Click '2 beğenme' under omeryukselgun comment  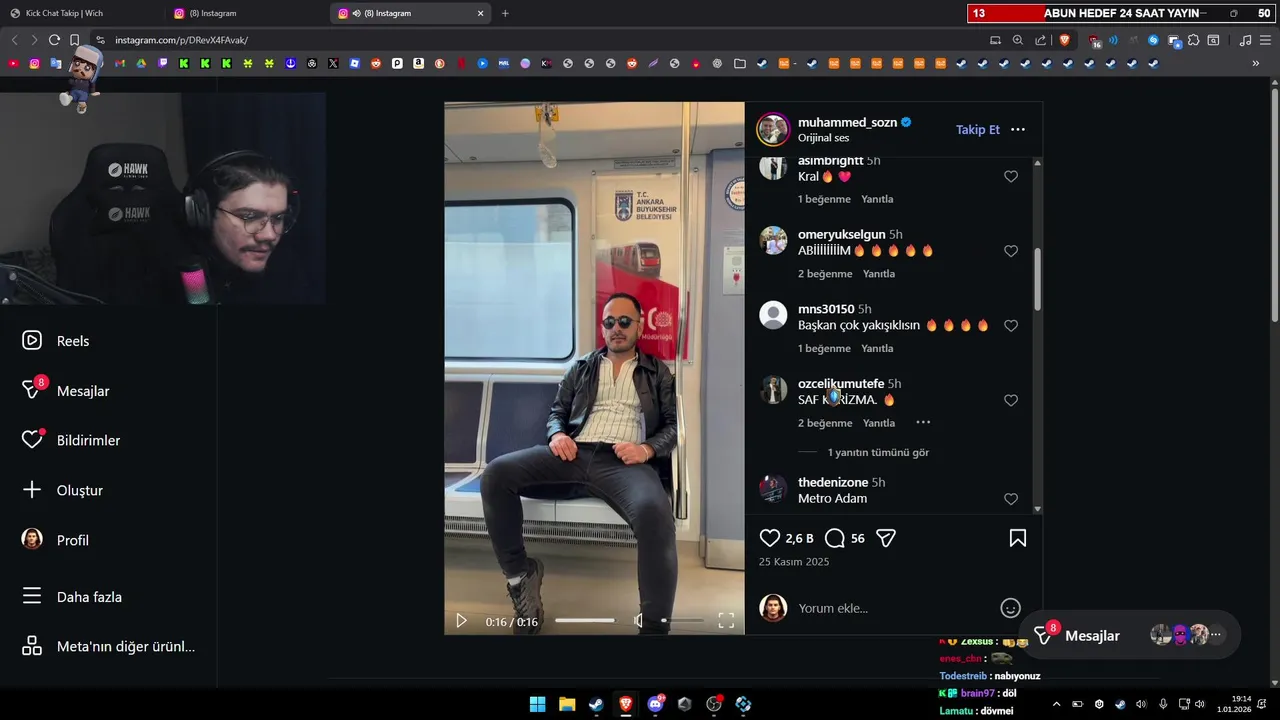(x=825, y=274)
